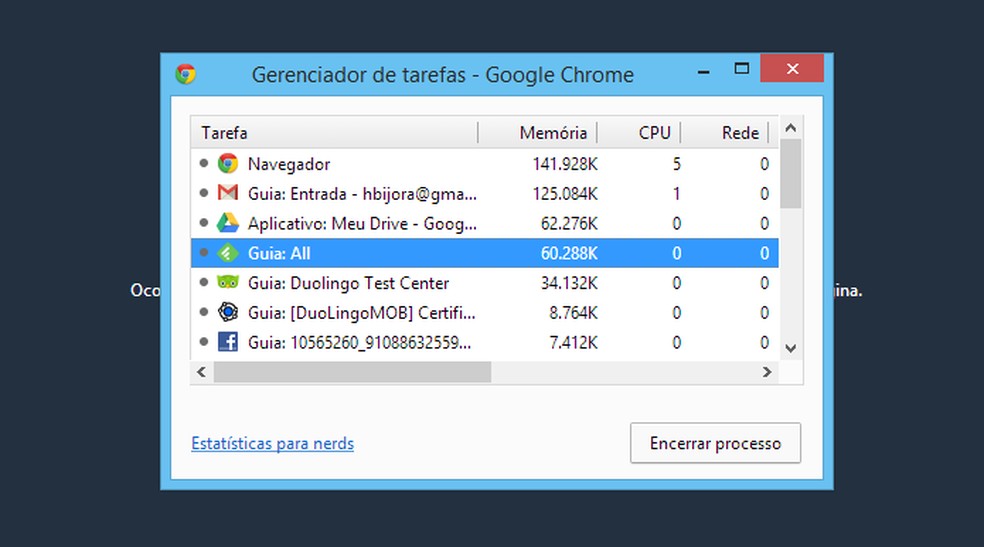Select the Navegador task row
The image size is (984, 547).
(x=484, y=164)
